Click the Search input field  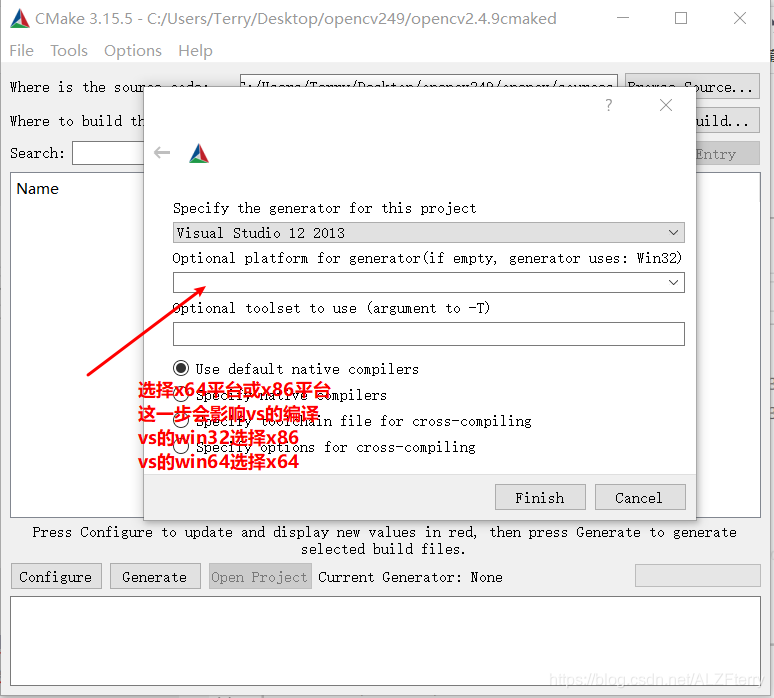click(x=108, y=153)
